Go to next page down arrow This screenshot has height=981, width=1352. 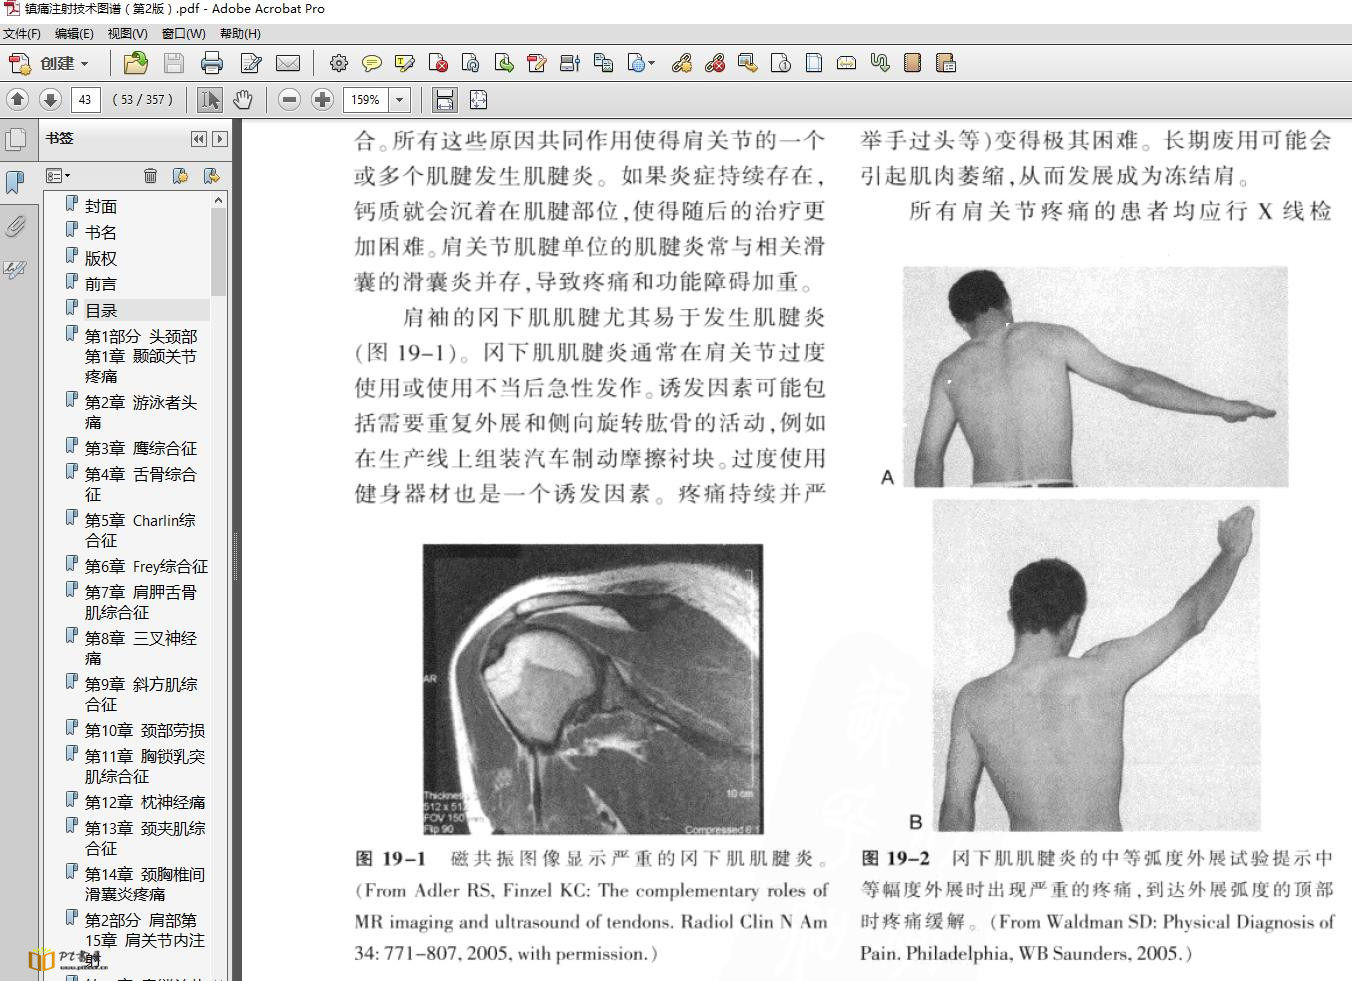click(x=50, y=100)
